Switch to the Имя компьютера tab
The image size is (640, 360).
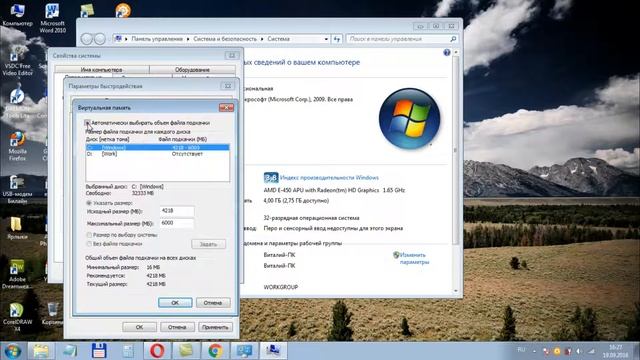(101, 70)
